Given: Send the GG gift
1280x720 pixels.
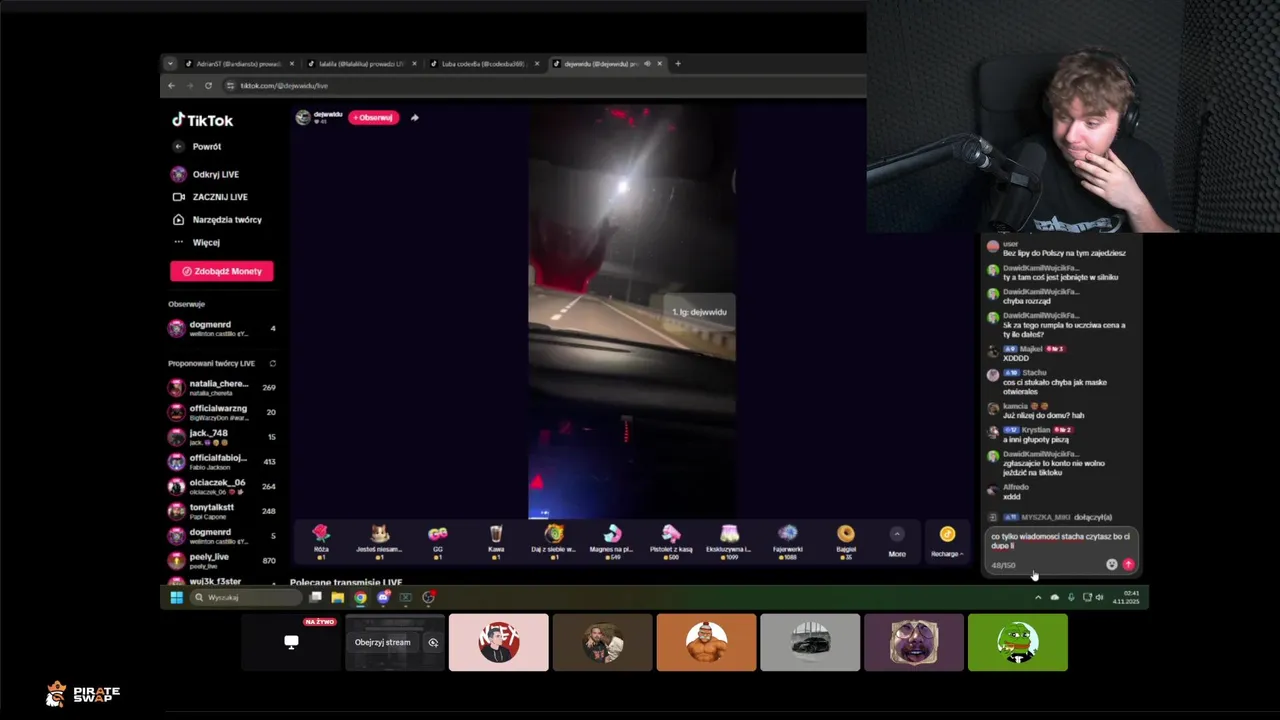Looking at the screenshot, I should click(437, 540).
